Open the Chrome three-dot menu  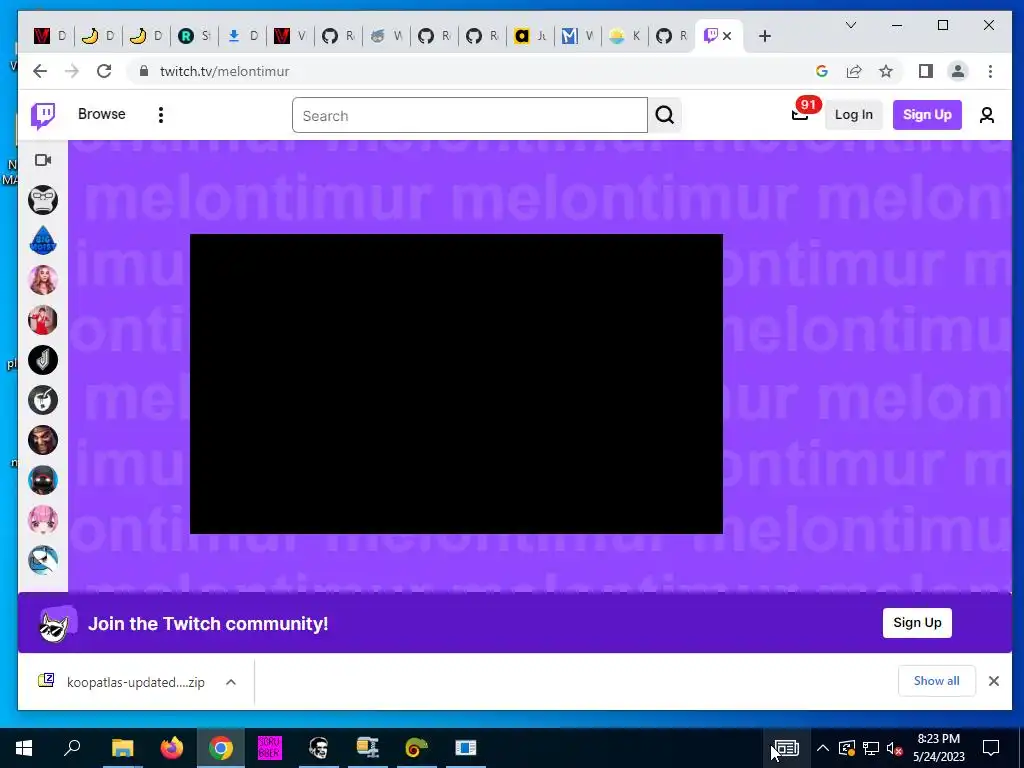990,71
